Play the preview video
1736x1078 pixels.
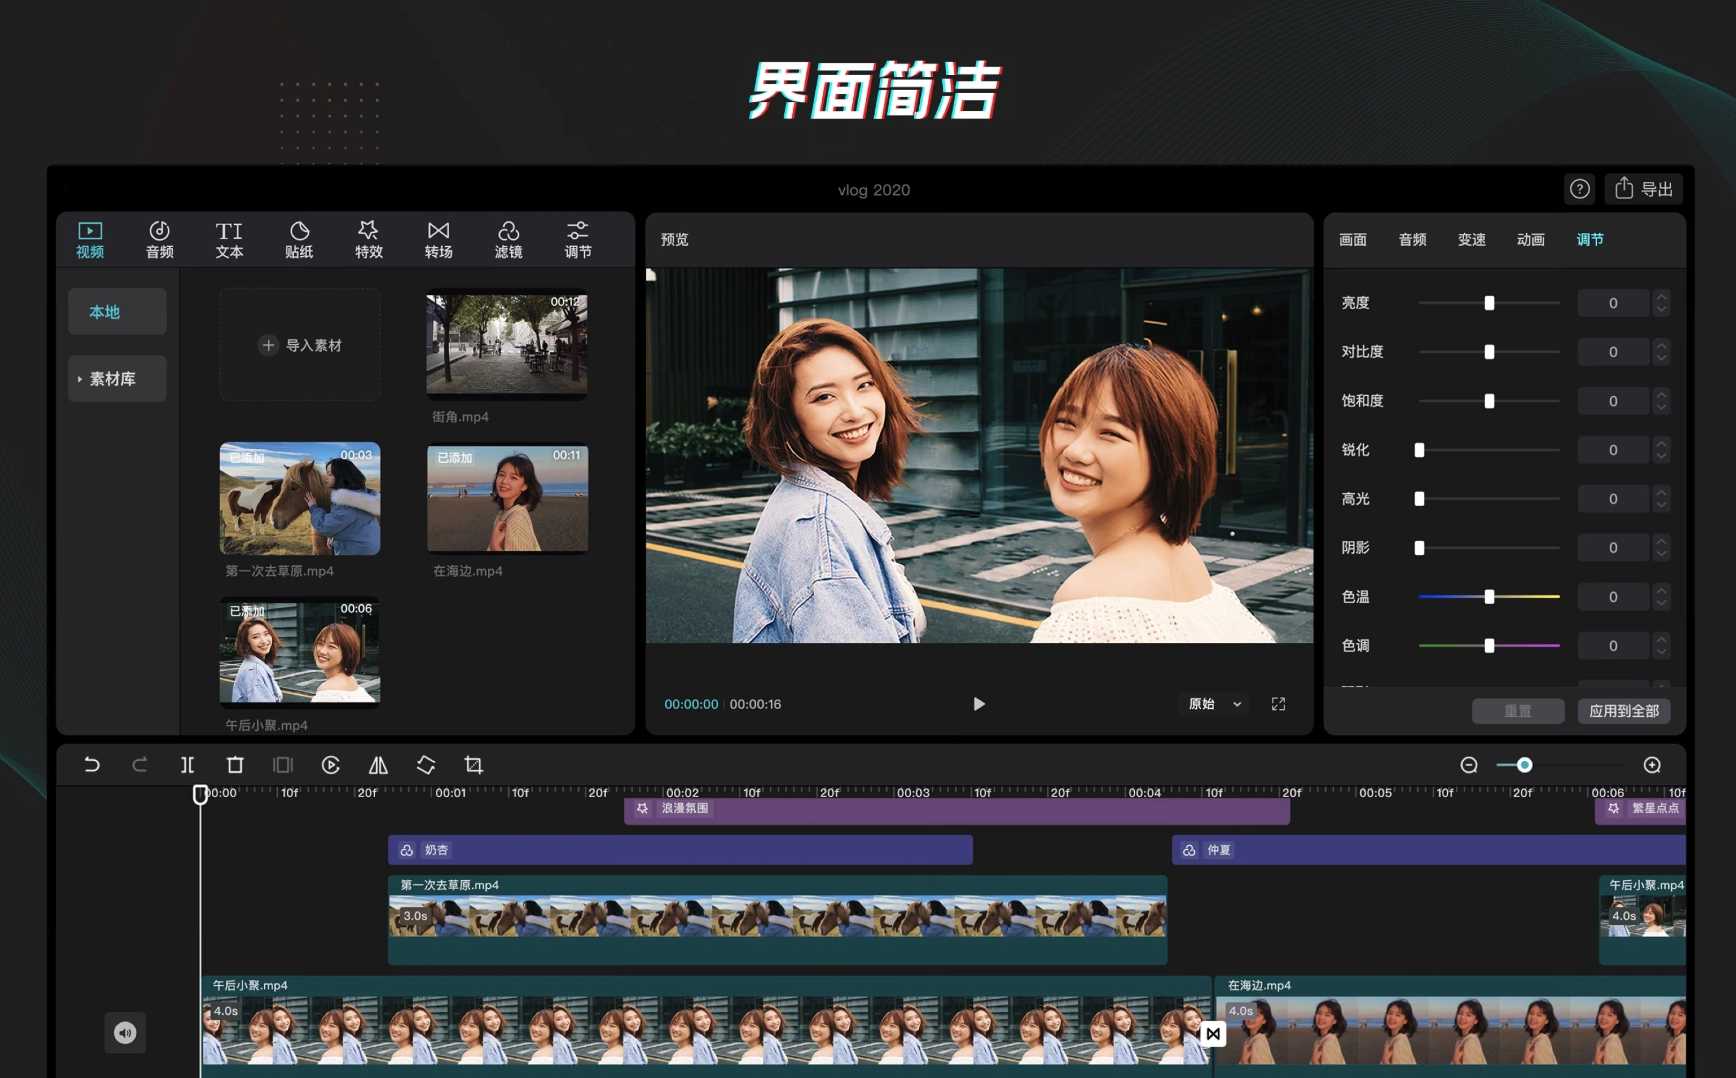pyautogui.click(x=979, y=704)
